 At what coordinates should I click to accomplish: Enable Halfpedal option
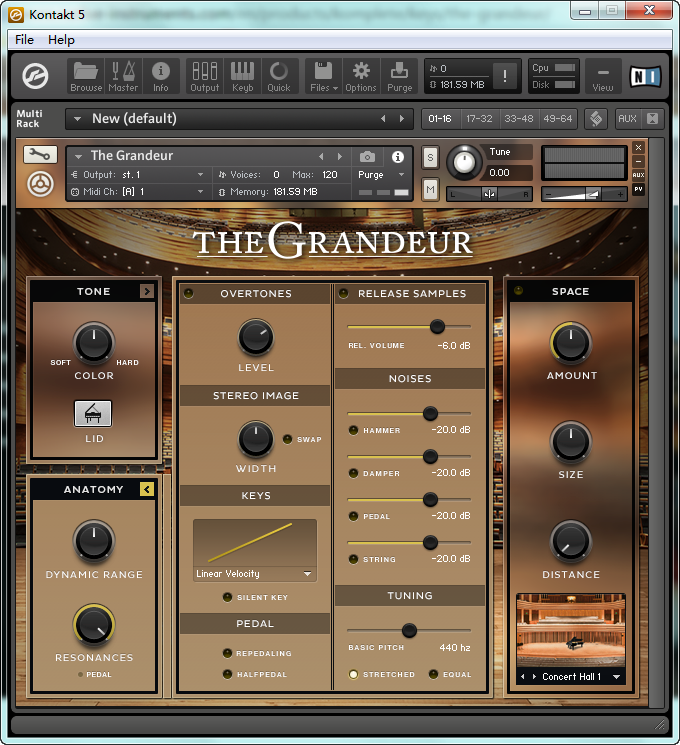[227, 674]
